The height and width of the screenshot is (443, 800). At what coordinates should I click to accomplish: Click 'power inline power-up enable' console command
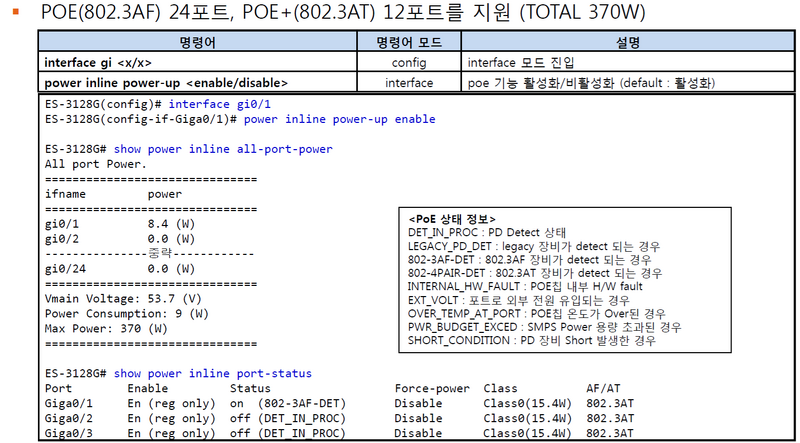coord(339,119)
